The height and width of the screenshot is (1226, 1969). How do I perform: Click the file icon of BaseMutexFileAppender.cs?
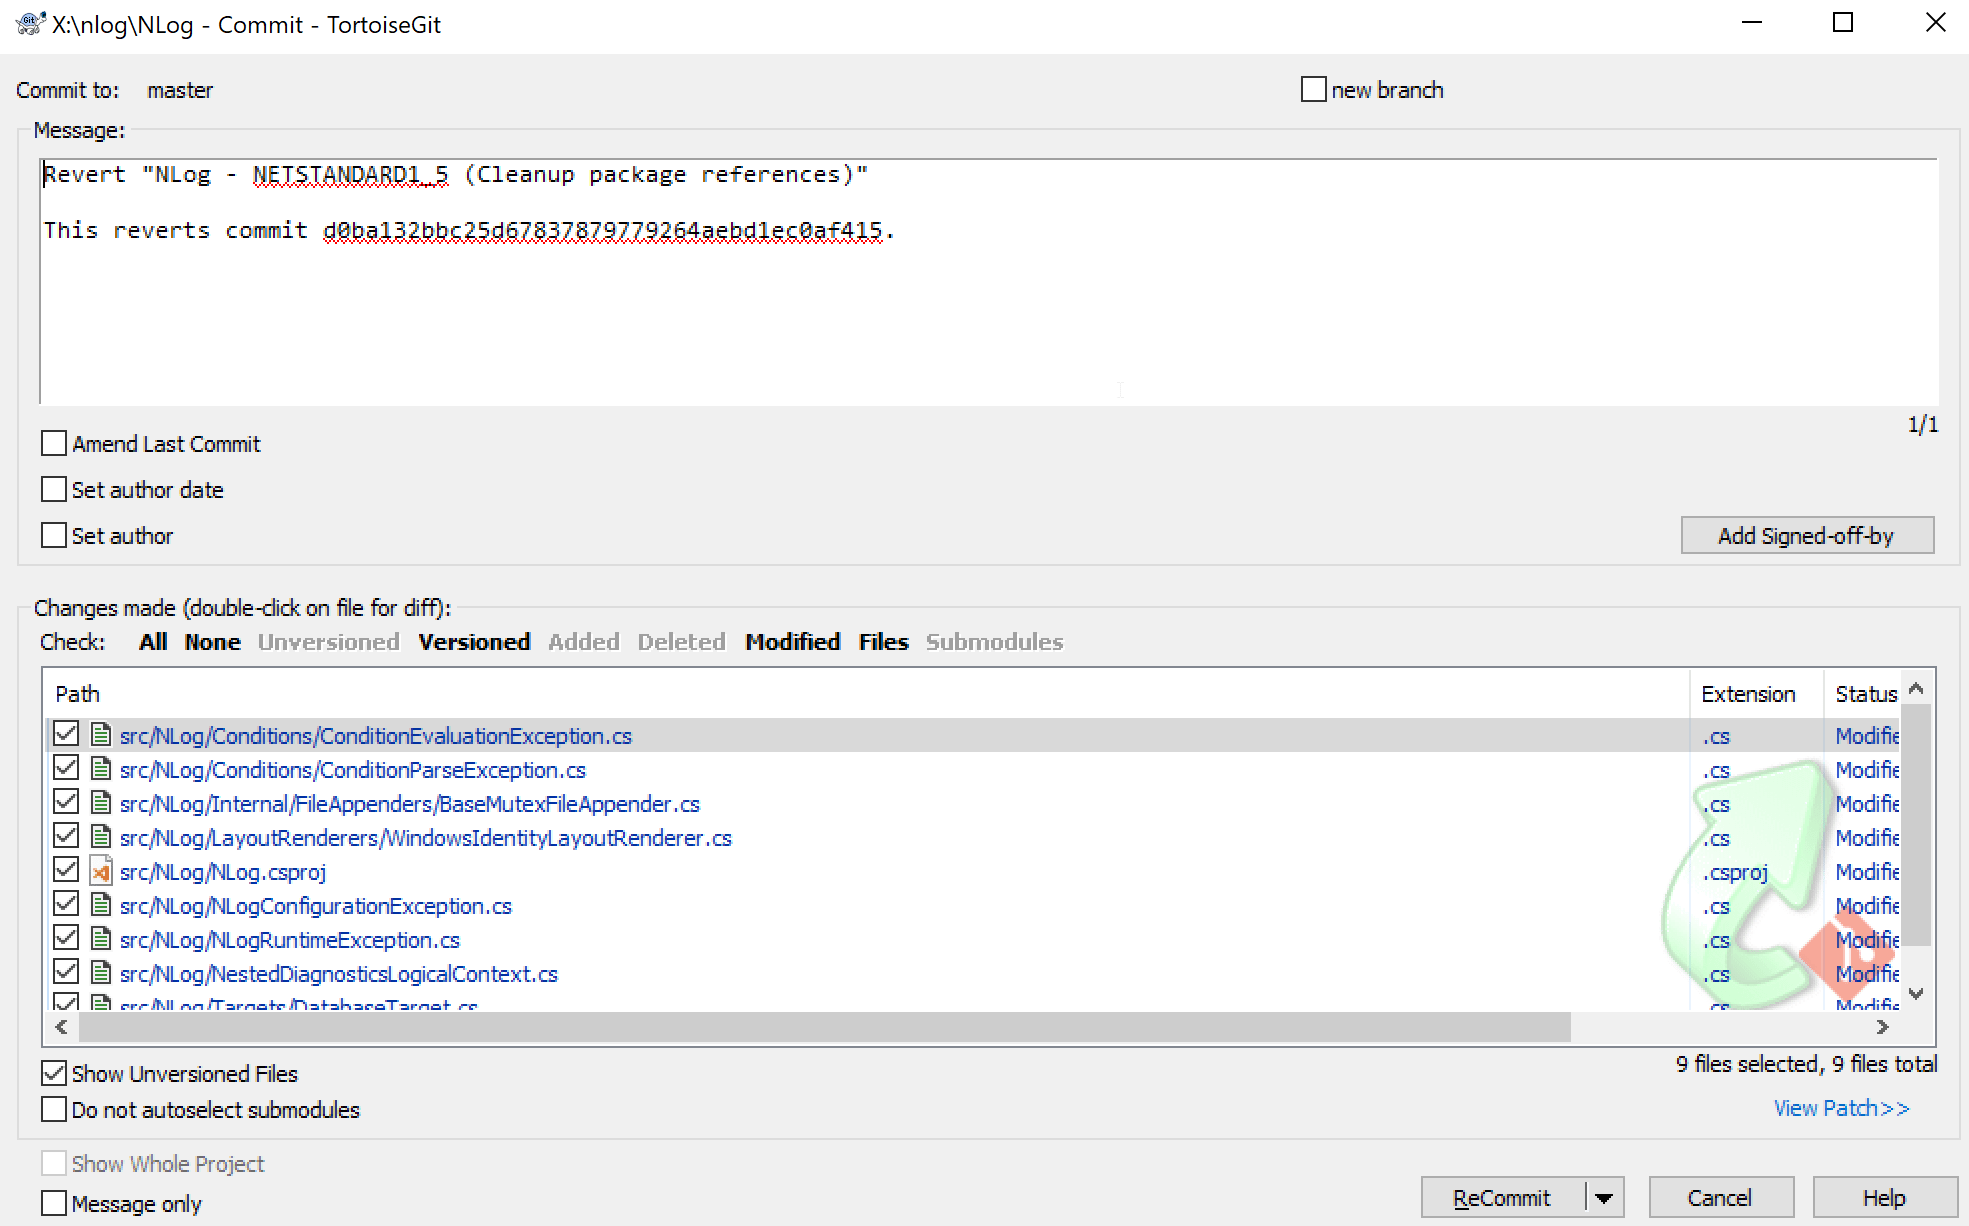101,803
